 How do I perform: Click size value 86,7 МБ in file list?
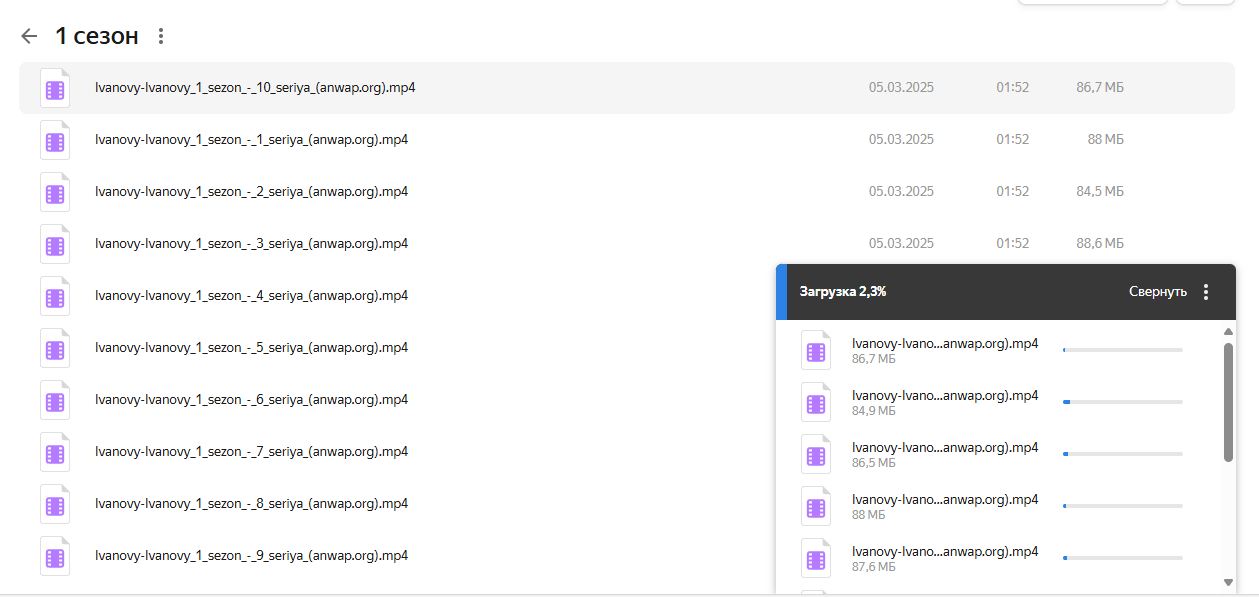[1100, 88]
